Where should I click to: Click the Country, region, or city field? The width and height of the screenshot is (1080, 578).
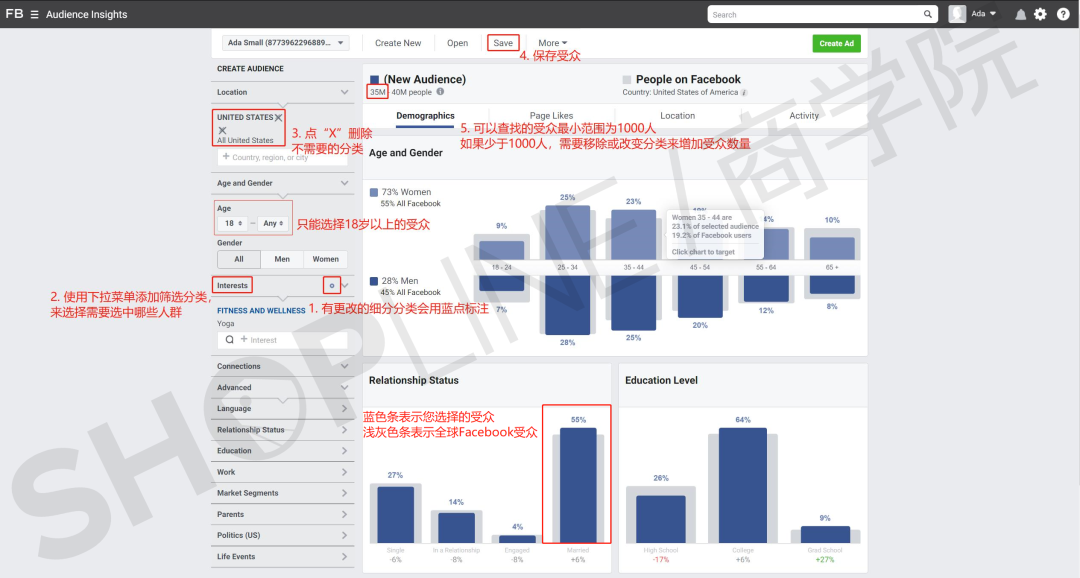(x=282, y=157)
